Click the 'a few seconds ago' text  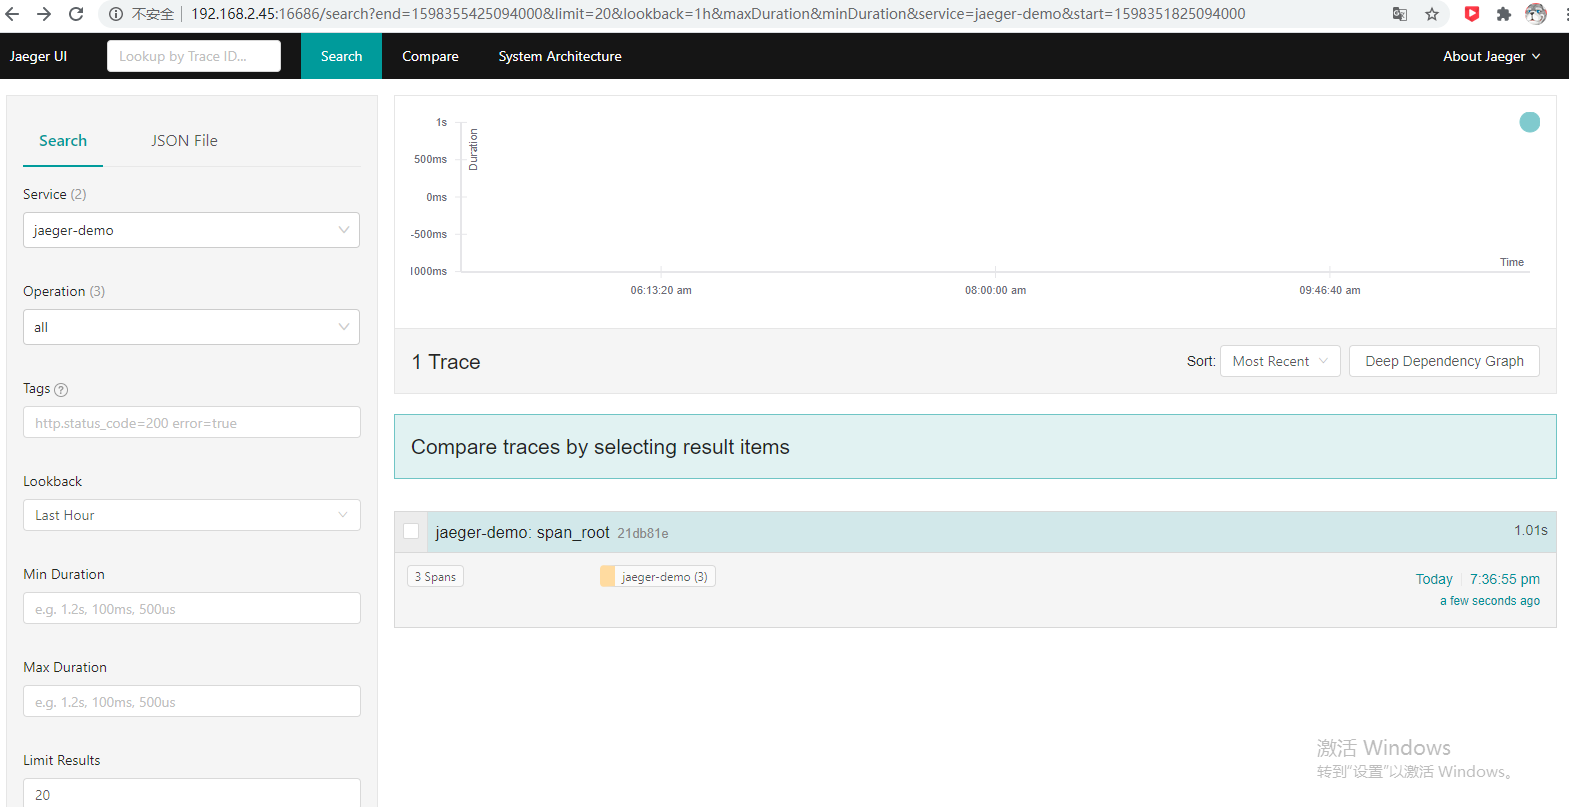[1489, 601]
